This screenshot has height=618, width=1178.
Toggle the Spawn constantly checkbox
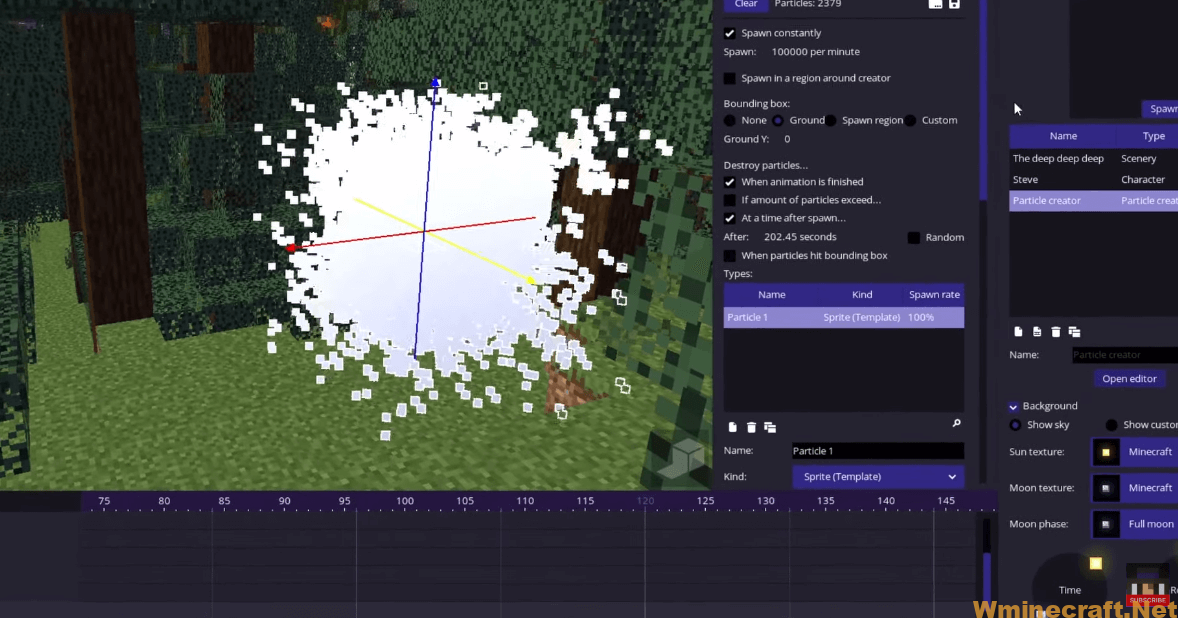pyautogui.click(x=729, y=33)
